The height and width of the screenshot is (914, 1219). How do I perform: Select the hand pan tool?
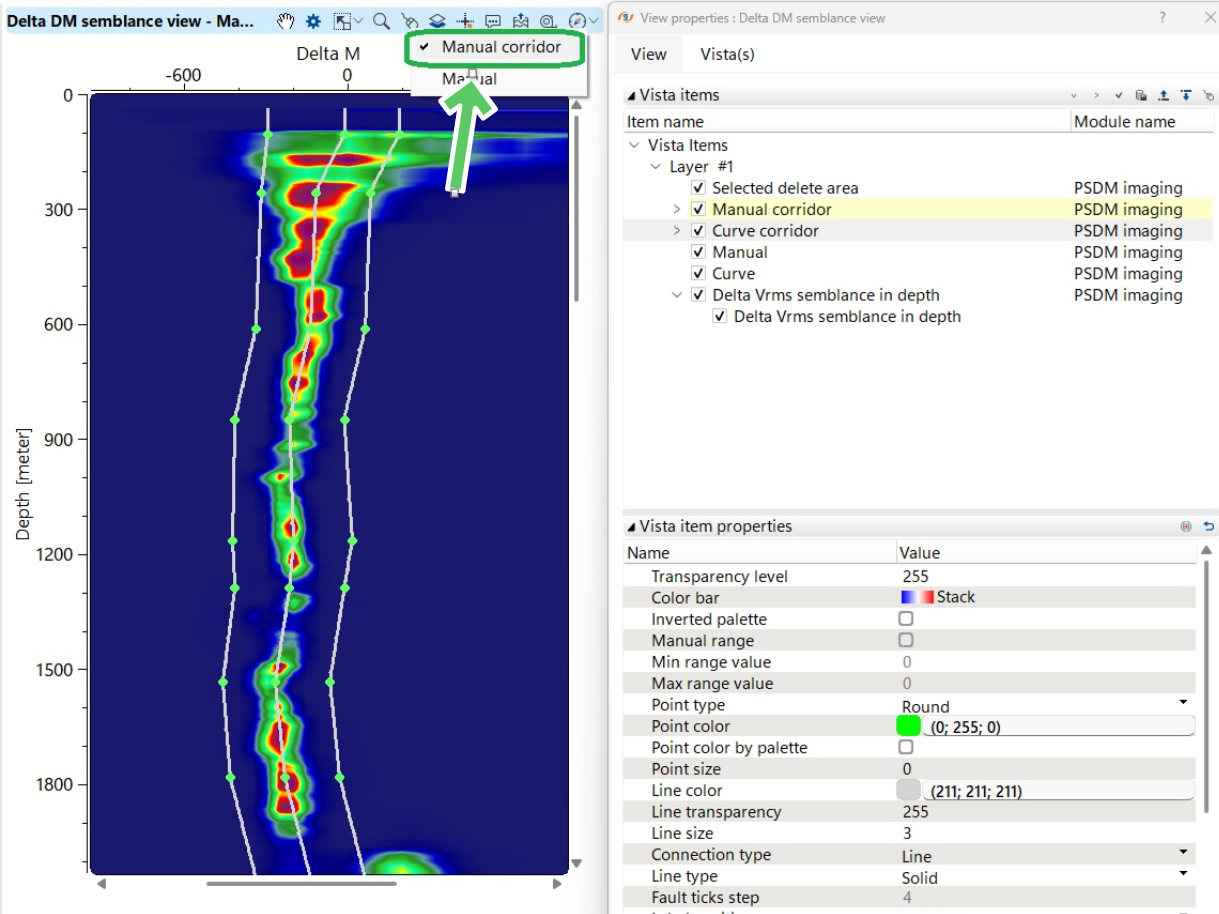[286, 20]
